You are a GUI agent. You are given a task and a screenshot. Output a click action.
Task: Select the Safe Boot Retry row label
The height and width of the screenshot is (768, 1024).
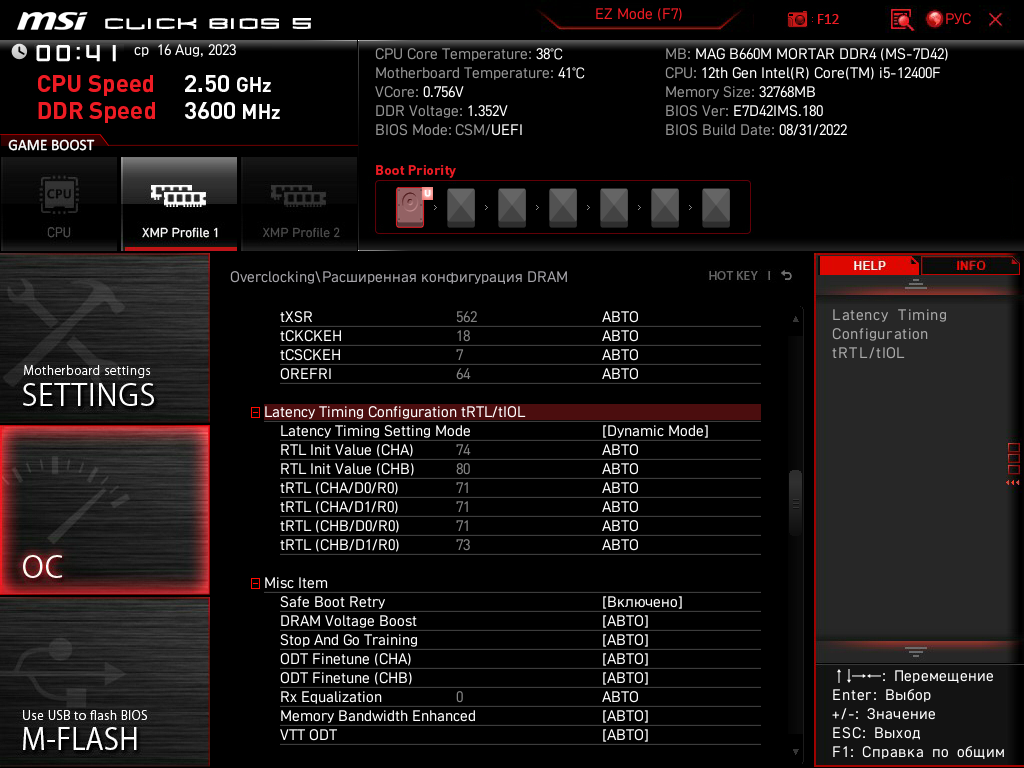coord(332,602)
